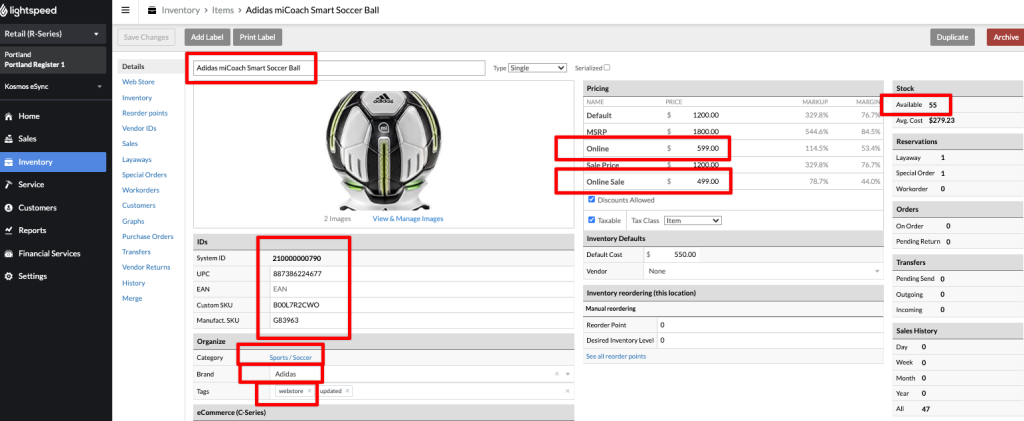This screenshot has height=421, width=1024.
Task: Click the EAN input field
Action: 421,288
